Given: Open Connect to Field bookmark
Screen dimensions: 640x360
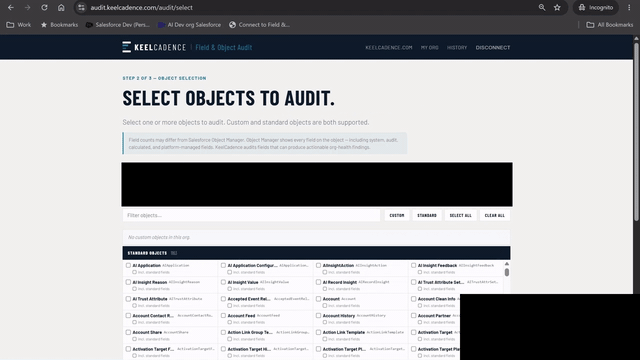Looking at the screenshot, I should [259, 25].
